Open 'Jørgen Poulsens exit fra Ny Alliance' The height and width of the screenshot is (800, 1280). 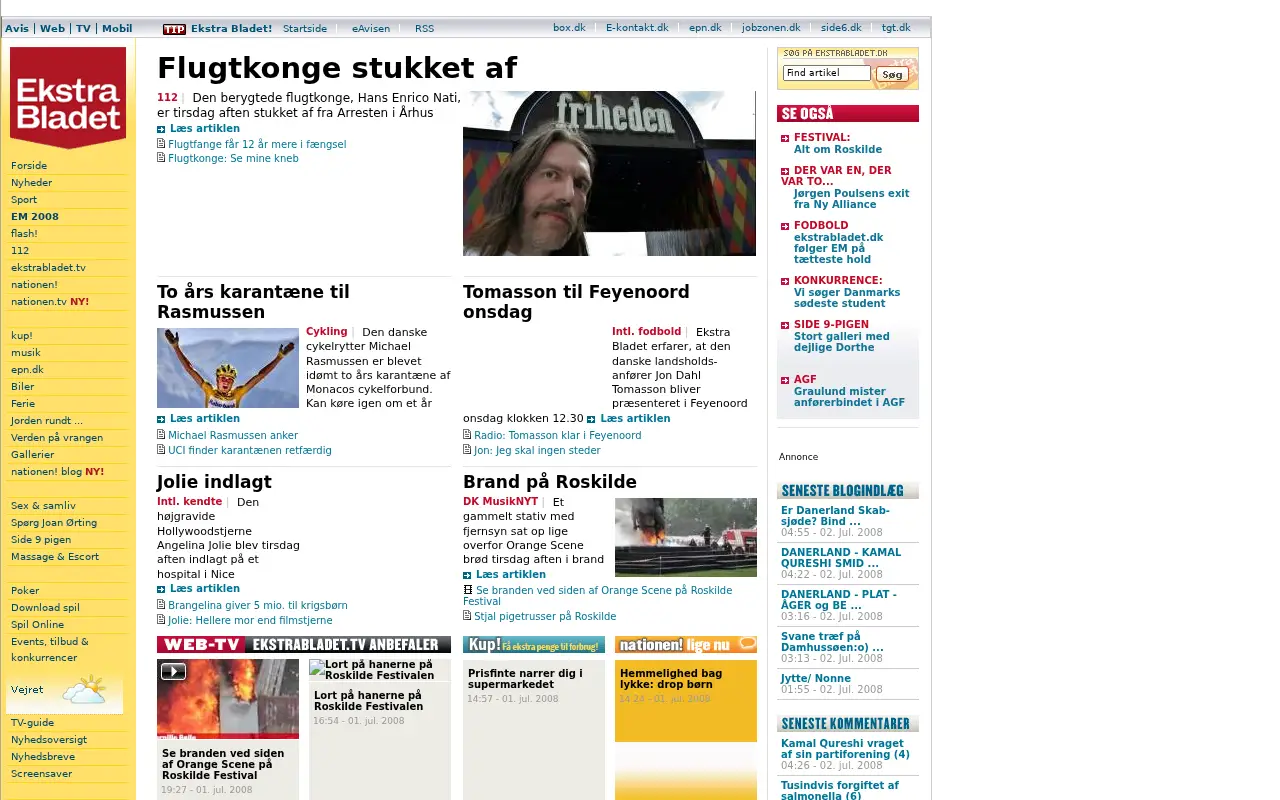point(852,199)
